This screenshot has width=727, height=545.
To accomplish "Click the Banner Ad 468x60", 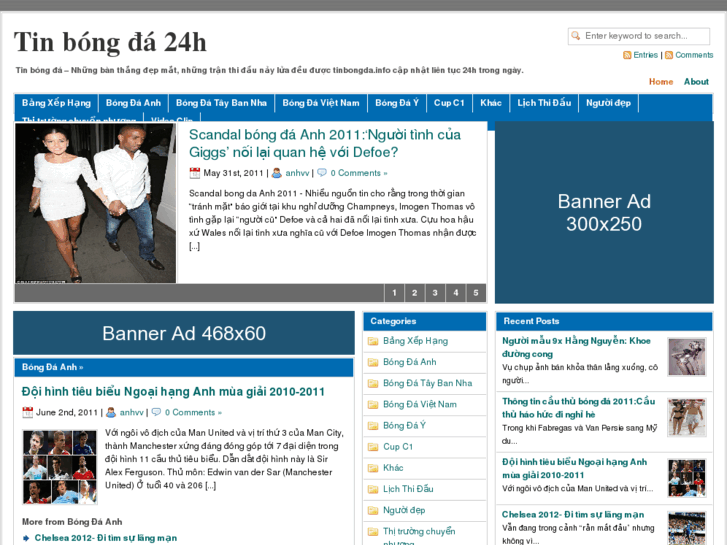I will (184, 333).
